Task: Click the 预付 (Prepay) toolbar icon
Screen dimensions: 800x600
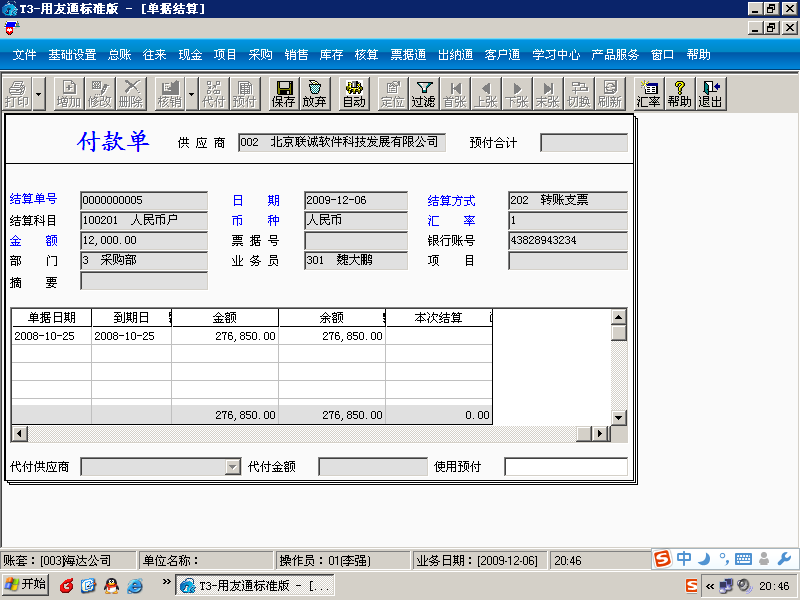Action: coord(244,93)
